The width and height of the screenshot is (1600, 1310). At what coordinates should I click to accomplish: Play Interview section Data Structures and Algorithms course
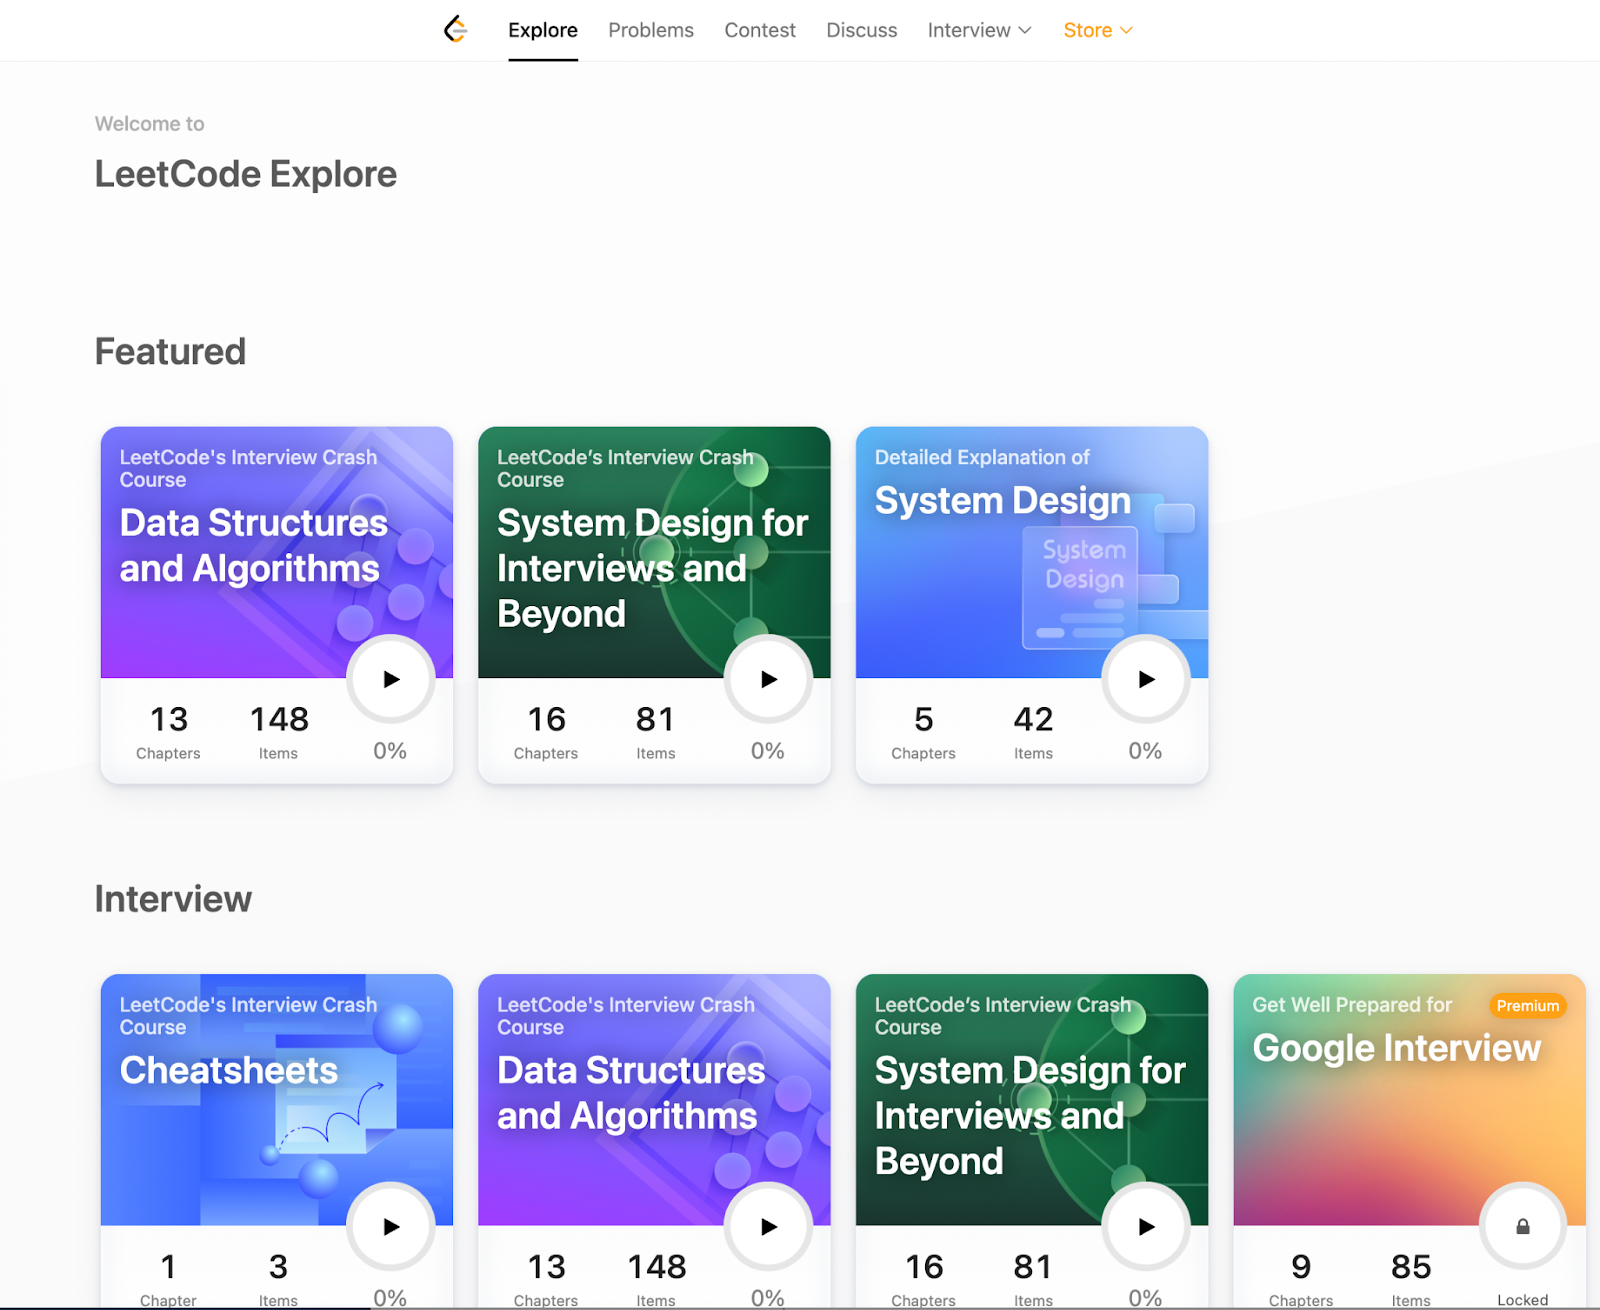click(768, 1226)
